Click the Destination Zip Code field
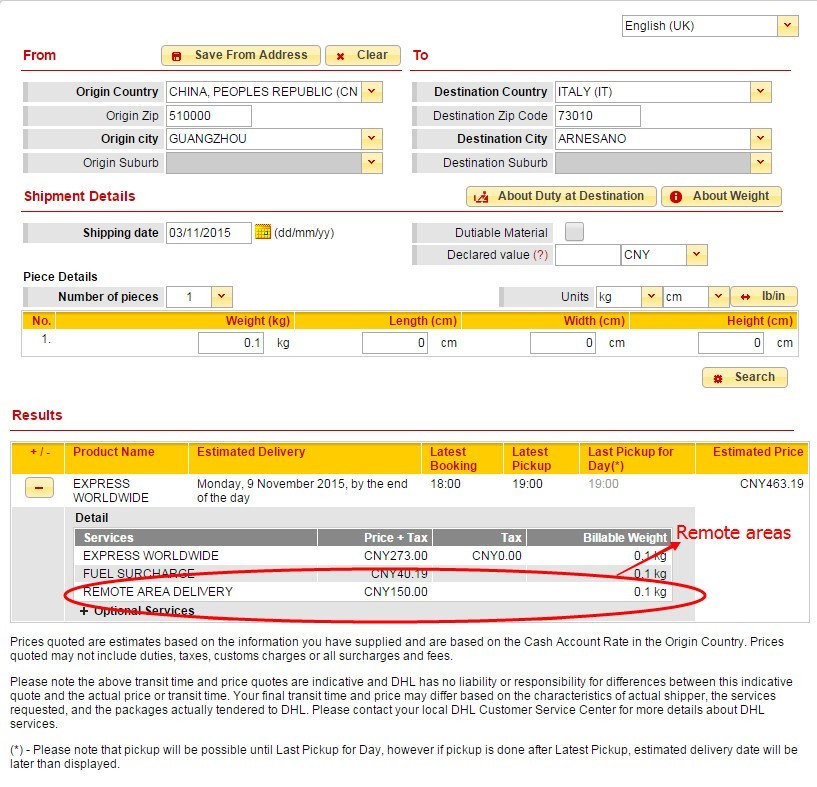 click(596, 116)
